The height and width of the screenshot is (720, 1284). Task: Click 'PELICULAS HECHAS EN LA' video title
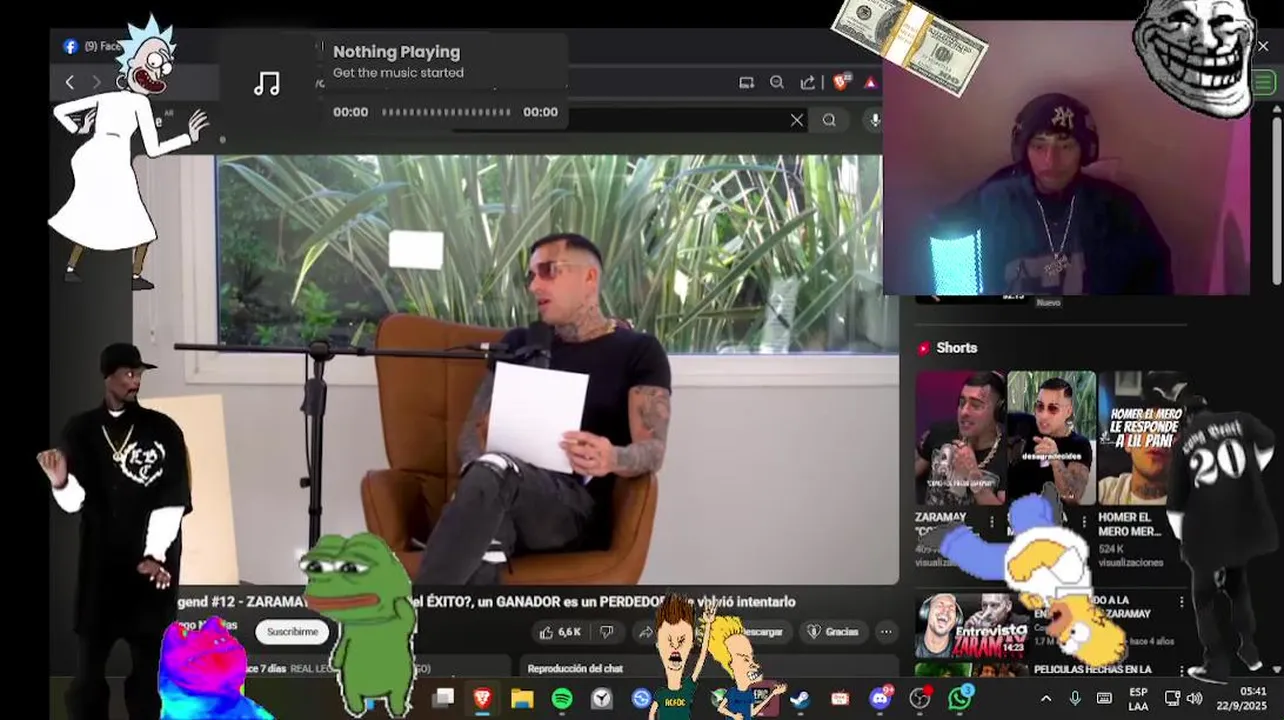[x=1092, y=669]
